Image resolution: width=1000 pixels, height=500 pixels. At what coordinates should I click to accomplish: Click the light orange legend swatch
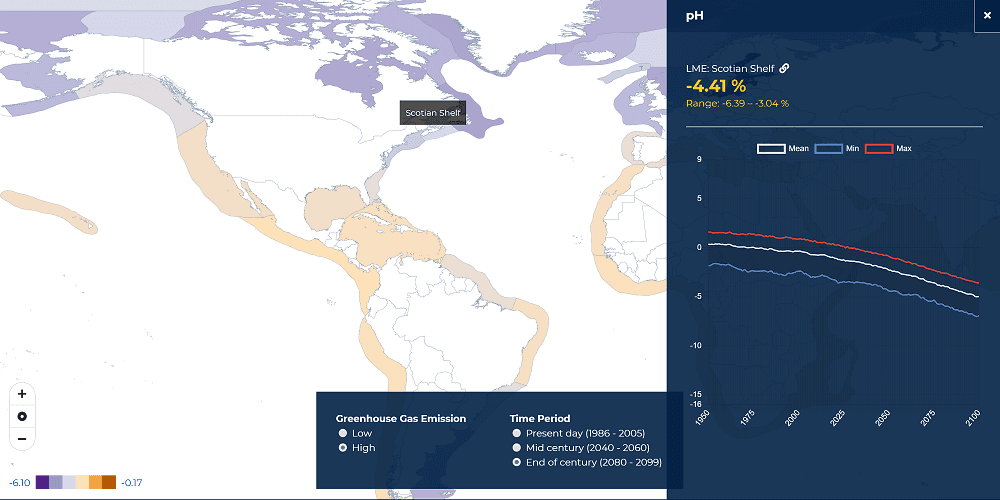click(82, 482)
